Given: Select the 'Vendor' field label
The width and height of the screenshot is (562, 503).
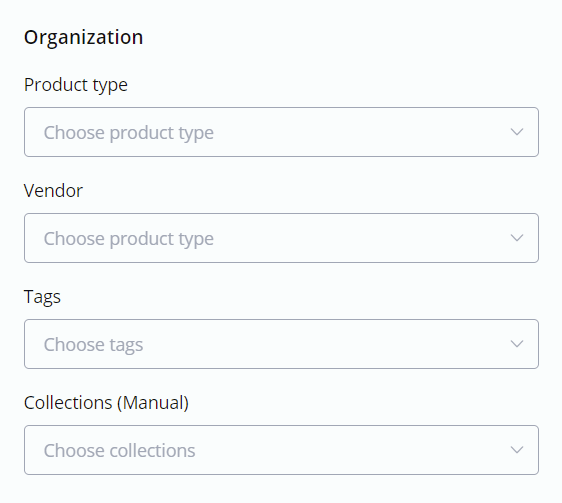Looking at the screenshot, I should click(x=53, y=190).
